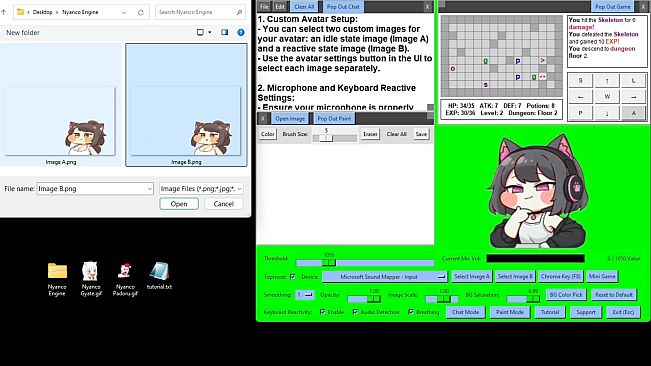Click the W key in mini game pad
The image size is (651, 366).
[x=607, y=97]
